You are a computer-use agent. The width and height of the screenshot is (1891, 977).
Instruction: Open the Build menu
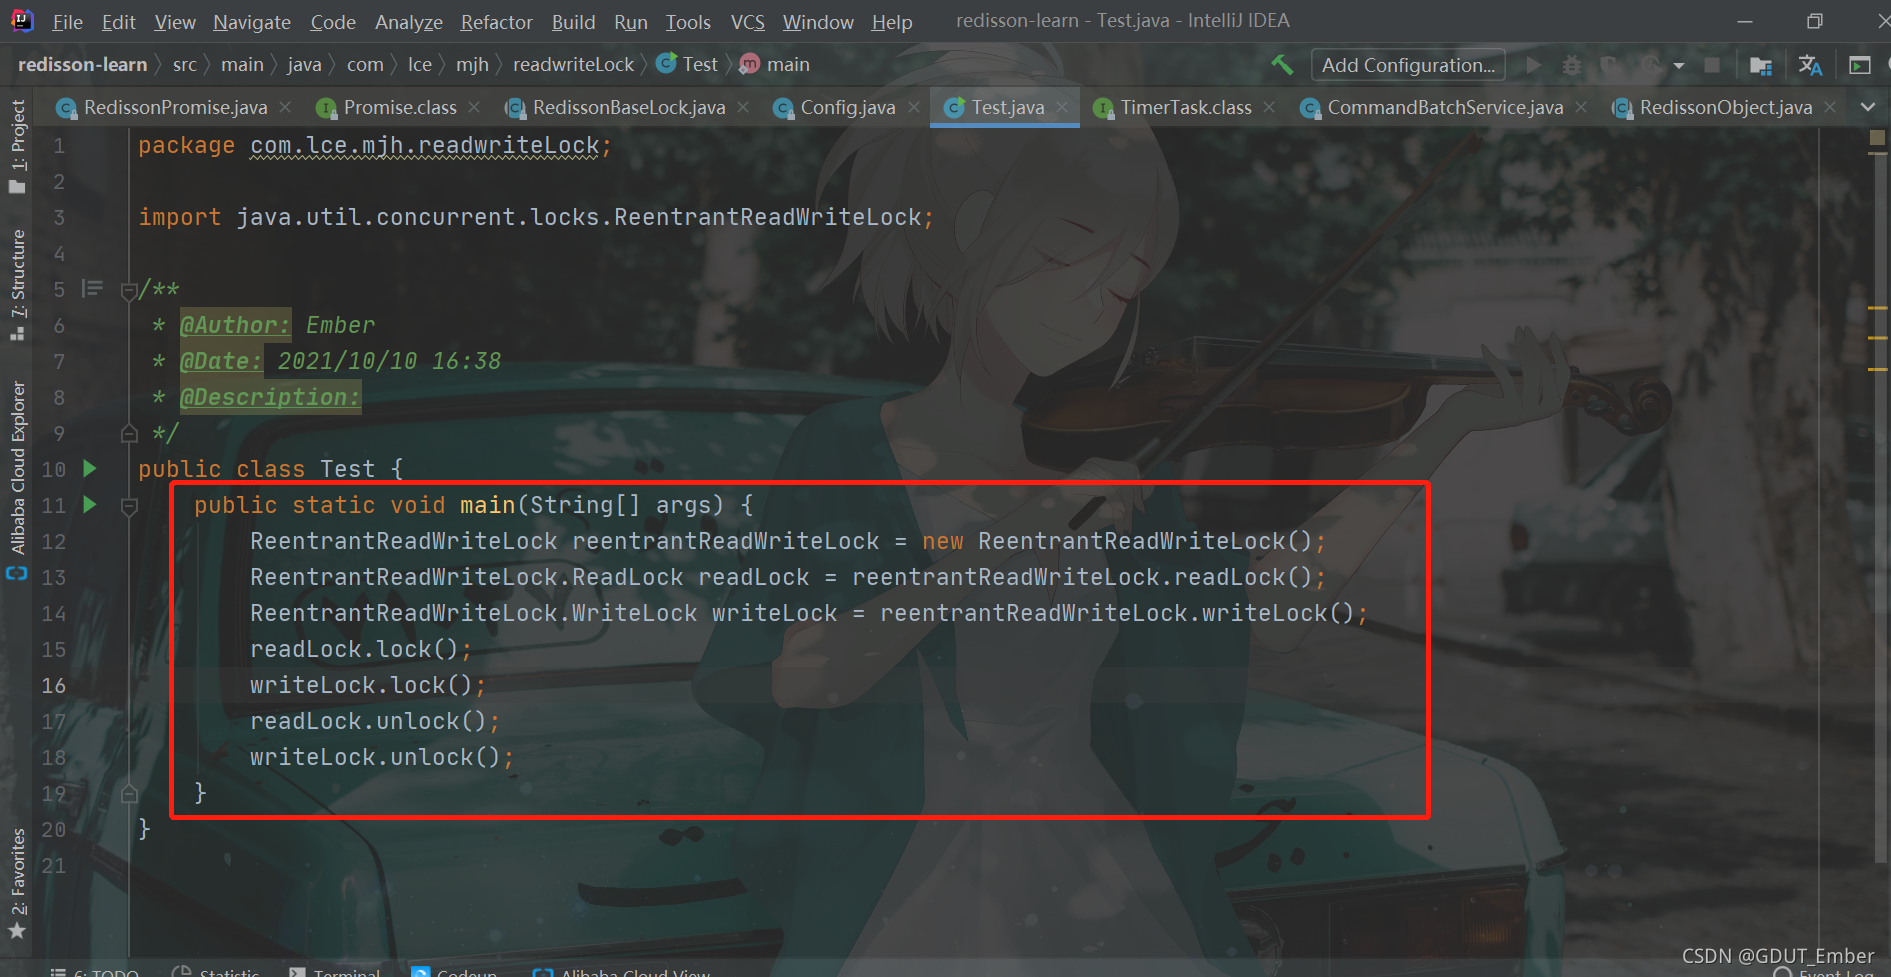573,22
